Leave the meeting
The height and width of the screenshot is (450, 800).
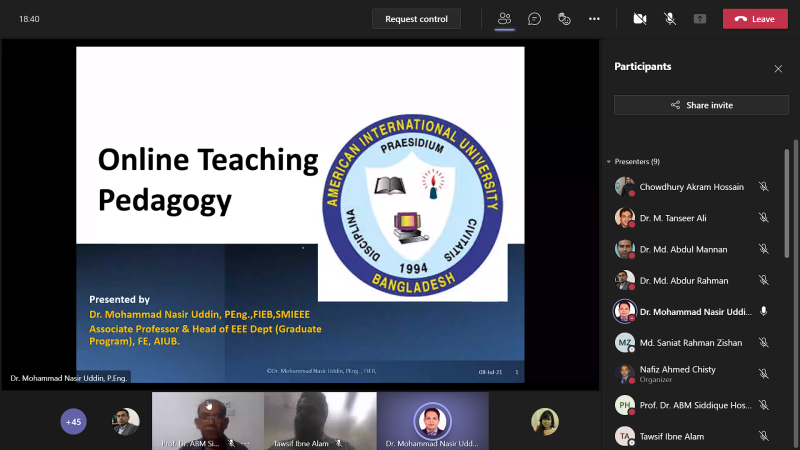pos(755,19)
